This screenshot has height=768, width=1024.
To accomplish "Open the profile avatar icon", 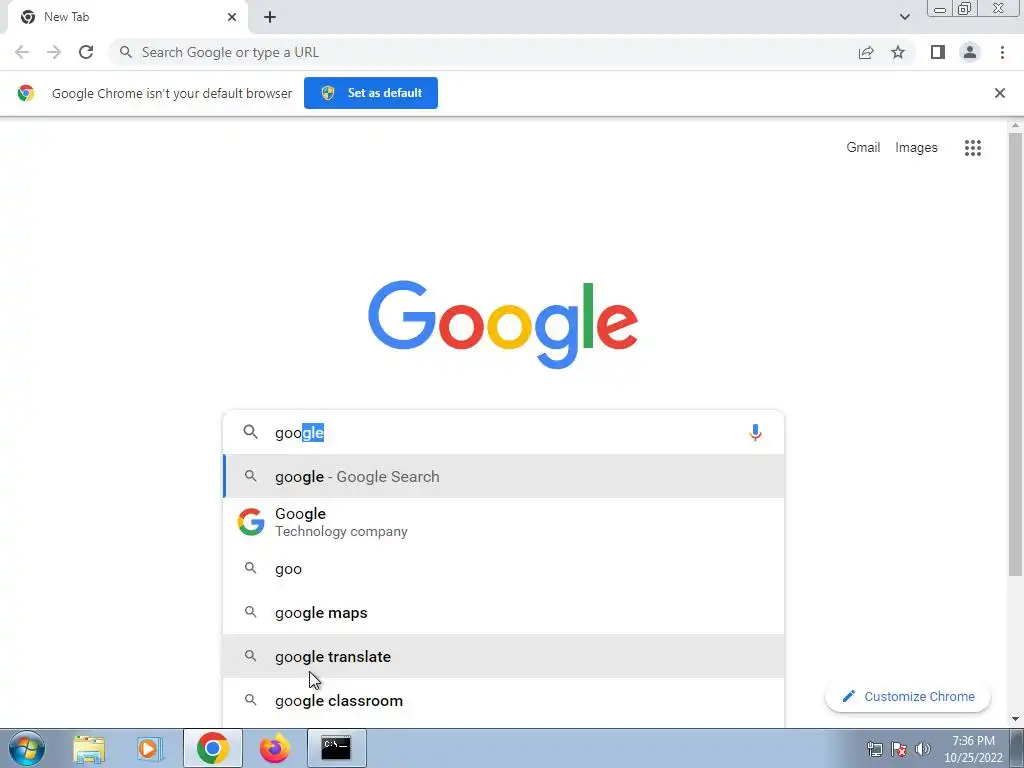I will click(x=970, y=52).
